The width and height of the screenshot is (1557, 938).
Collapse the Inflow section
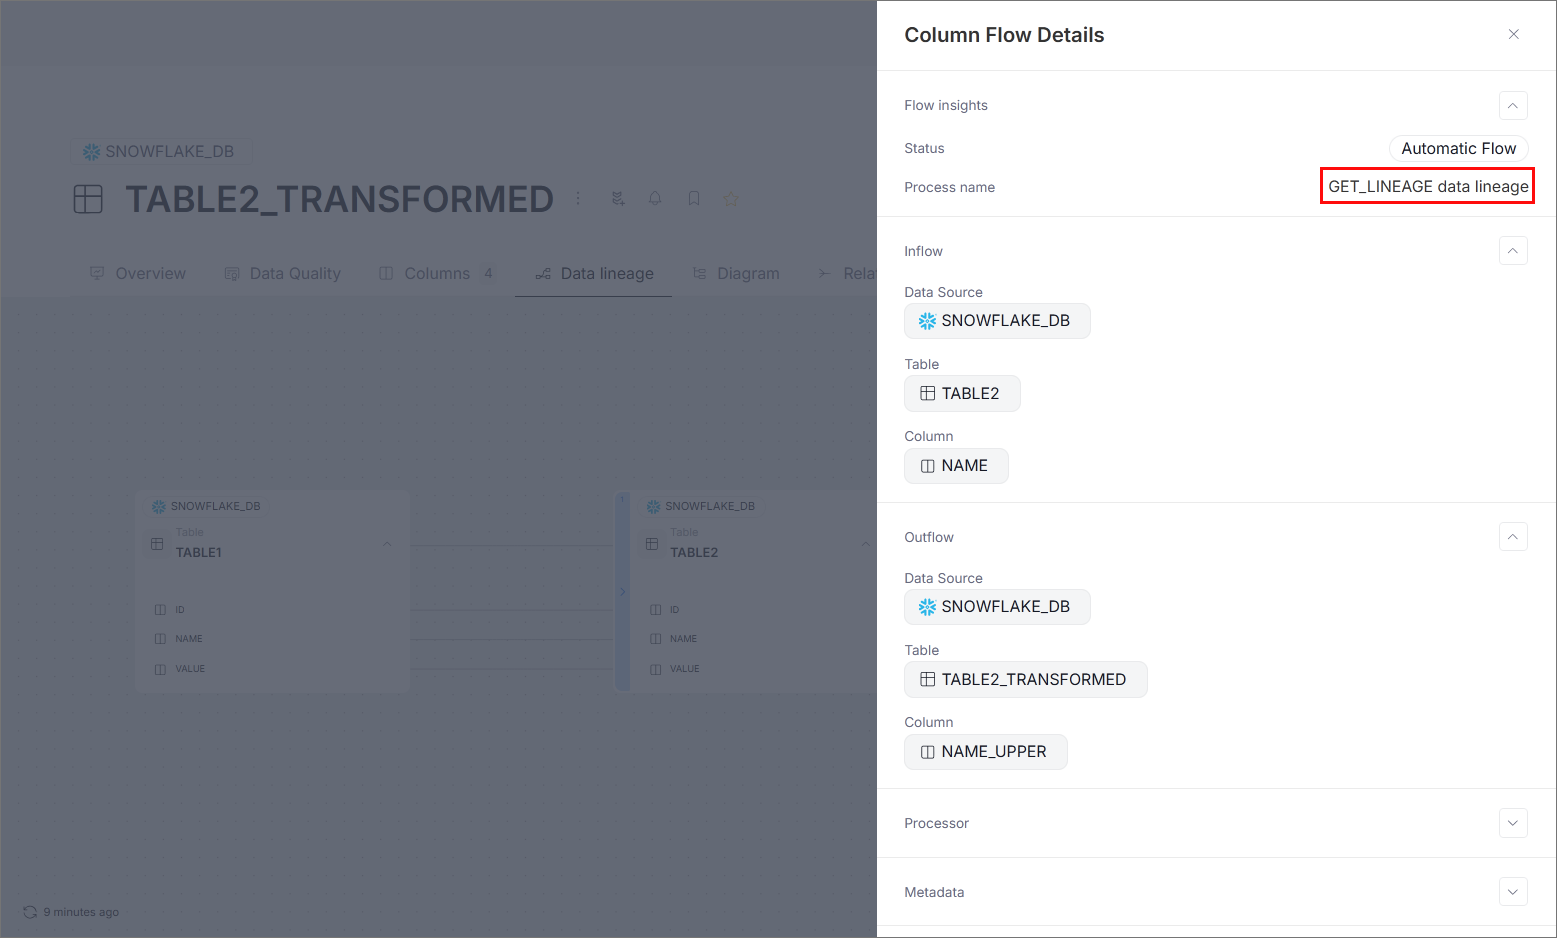[x=1513, y=251]
